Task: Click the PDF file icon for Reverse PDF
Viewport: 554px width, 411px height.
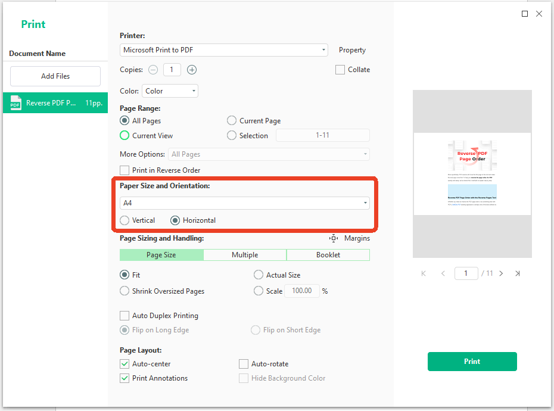Action: [15, 103]
